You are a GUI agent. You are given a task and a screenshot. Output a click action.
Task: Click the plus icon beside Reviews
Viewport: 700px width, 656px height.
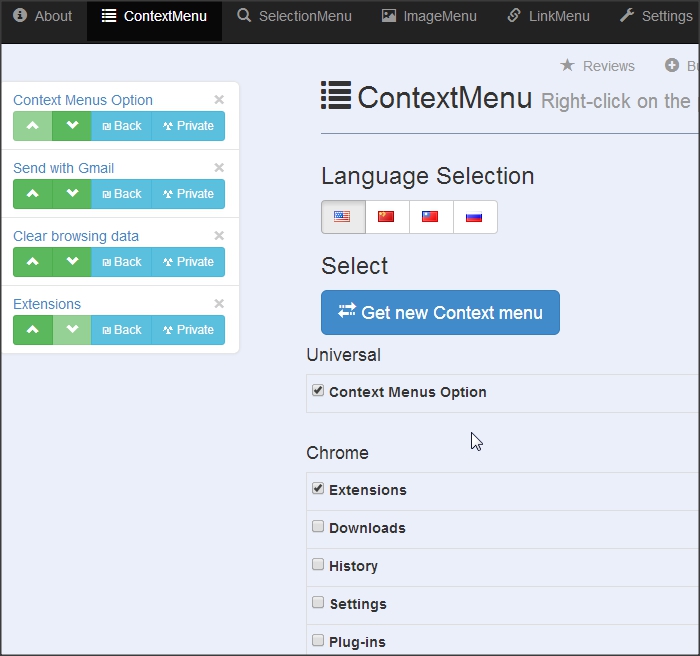[672, 65]
